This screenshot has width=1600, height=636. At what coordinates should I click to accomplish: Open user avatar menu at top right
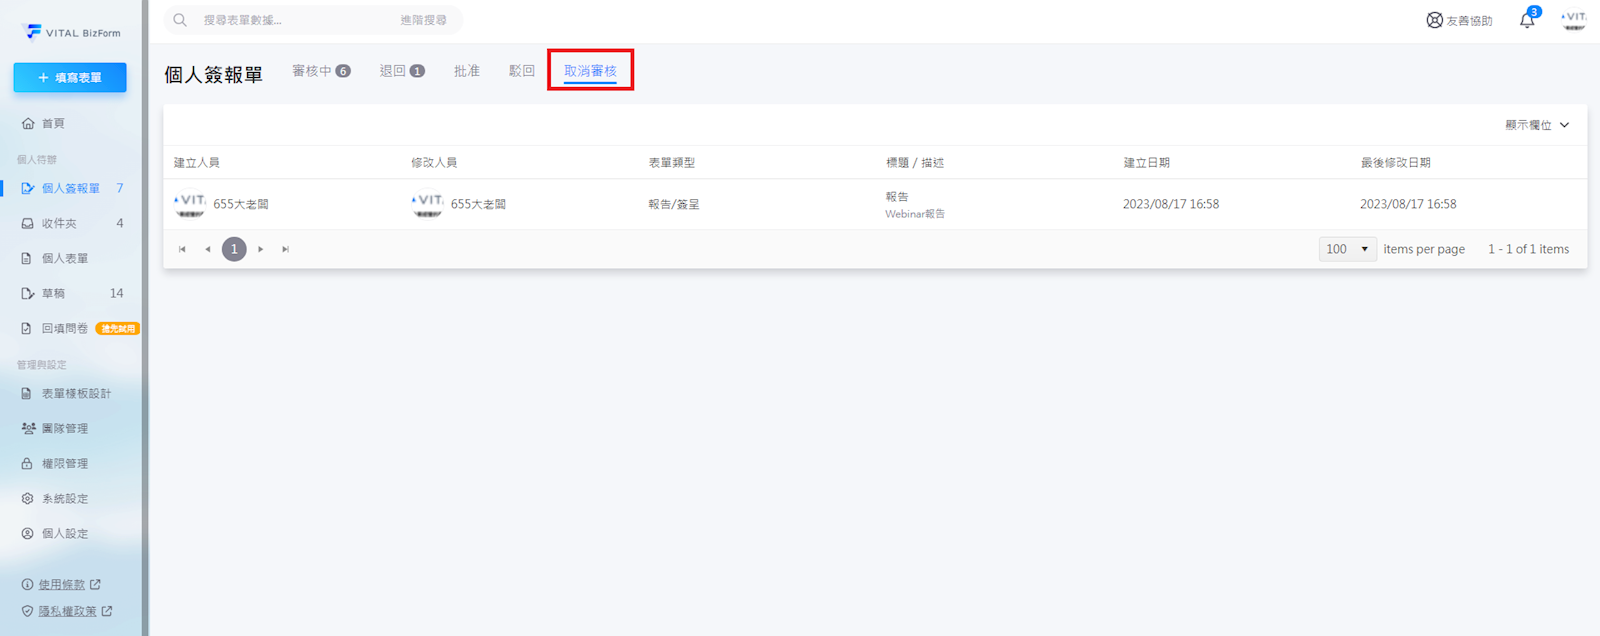pyautogui.click(x=1573, y=20)
